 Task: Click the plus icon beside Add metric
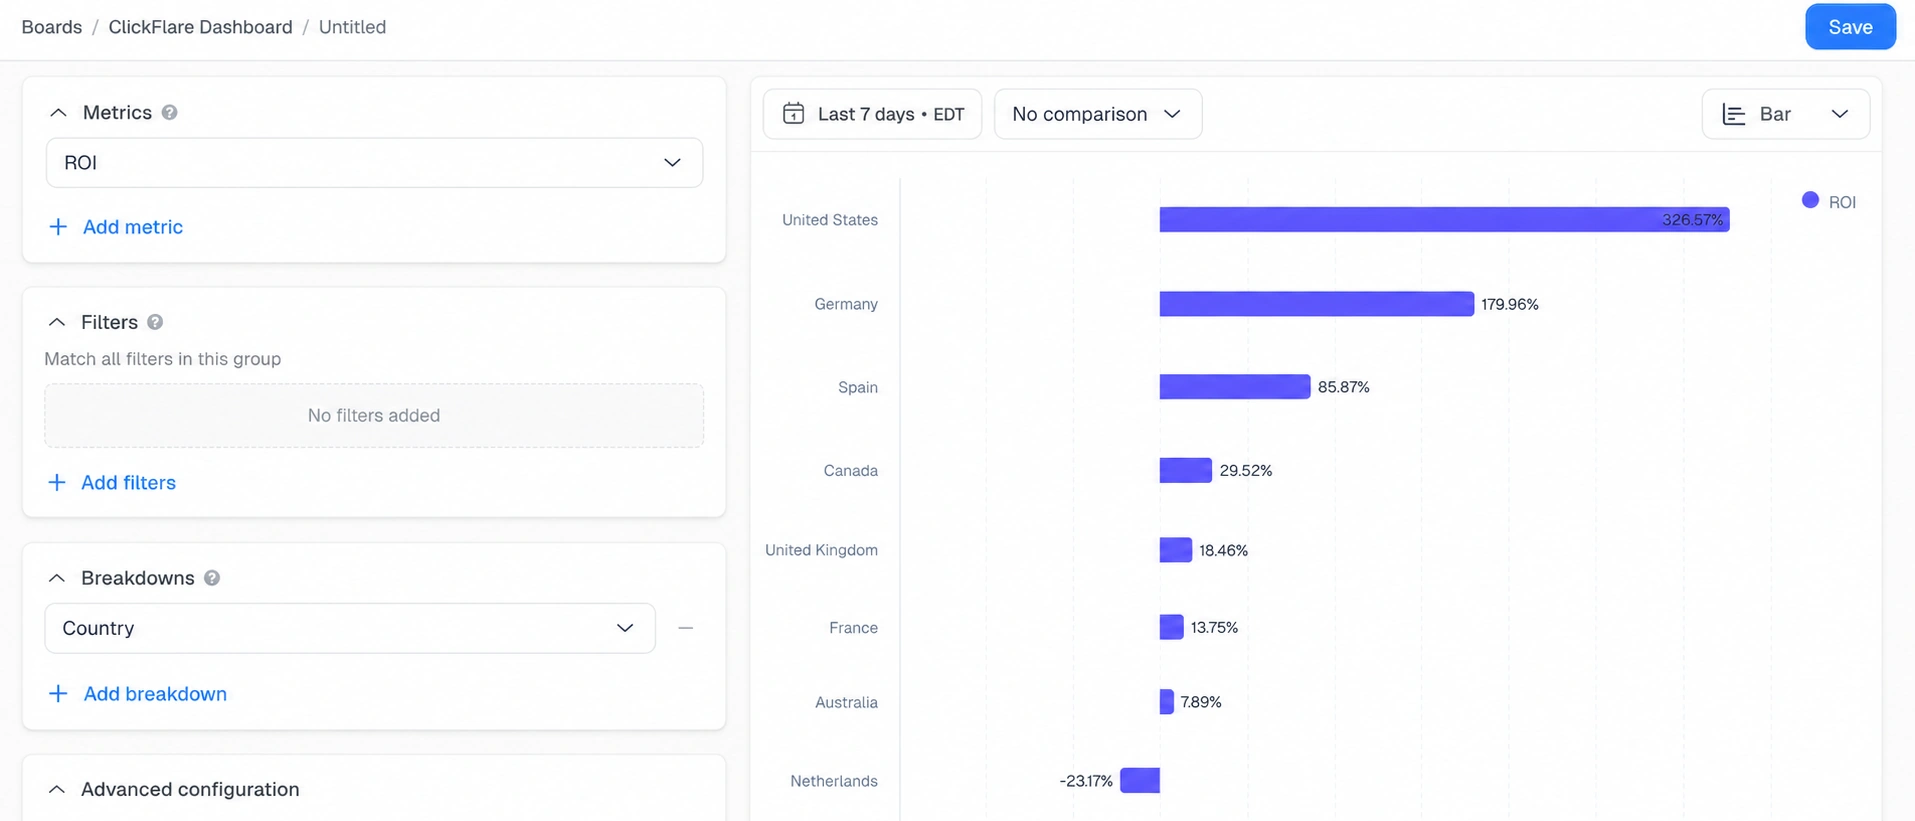click(x=58, y=227)
